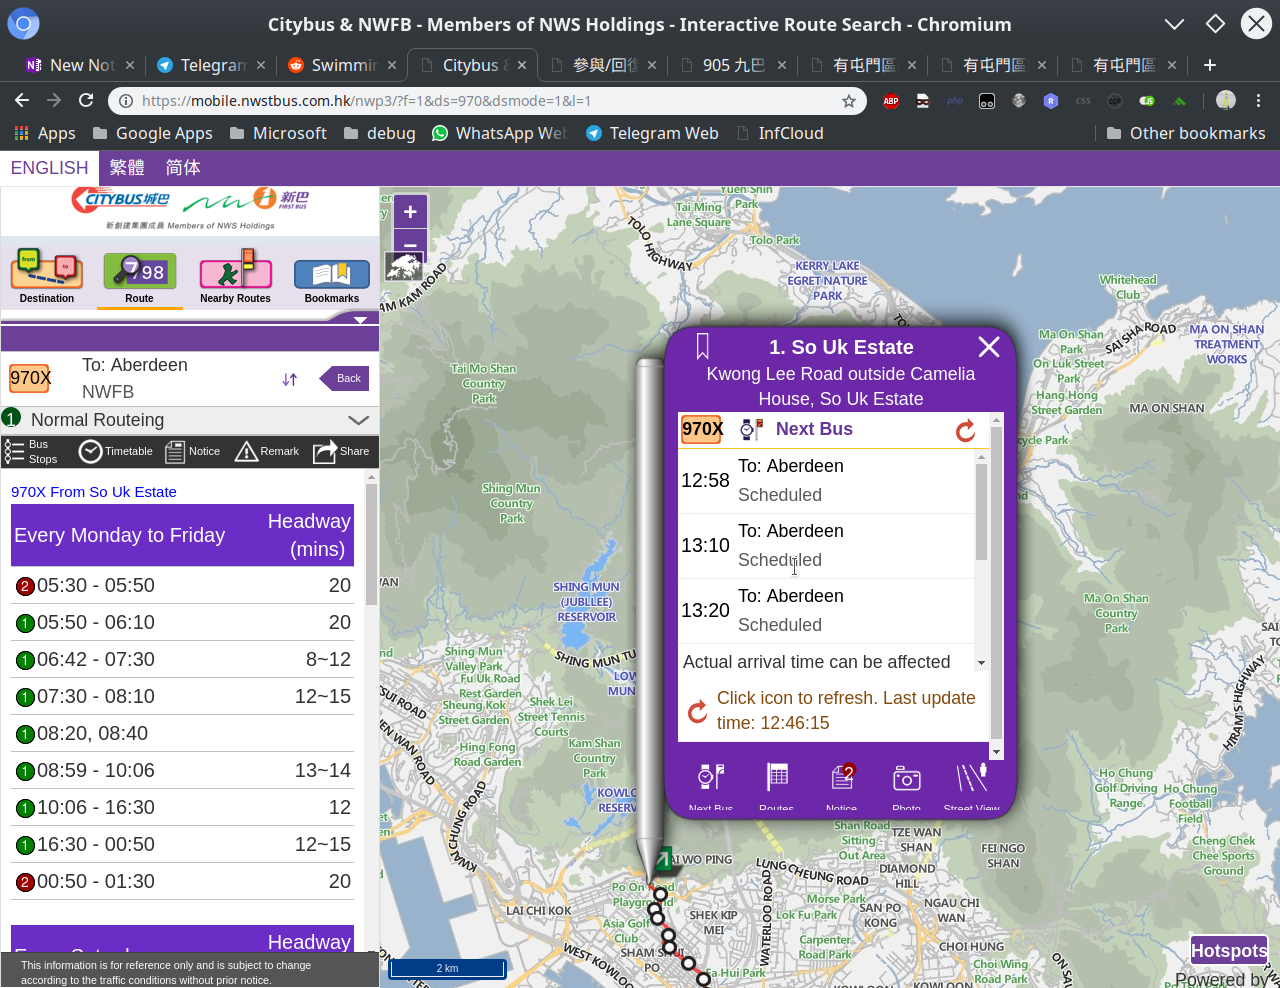Switch to the Telegram browser tab
Screen dimensions: 1280x988
212,65
